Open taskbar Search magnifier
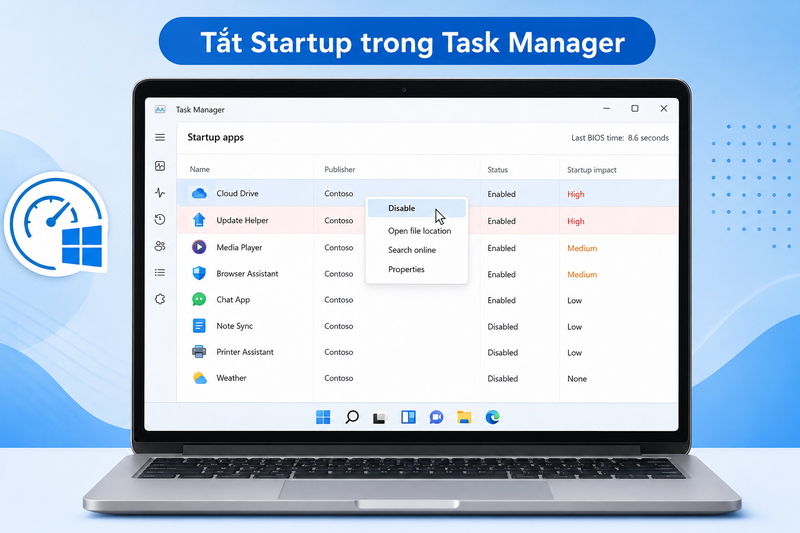The height and width of the screenshot is (533, 800). pyautogui.click(x=352, y=417)
